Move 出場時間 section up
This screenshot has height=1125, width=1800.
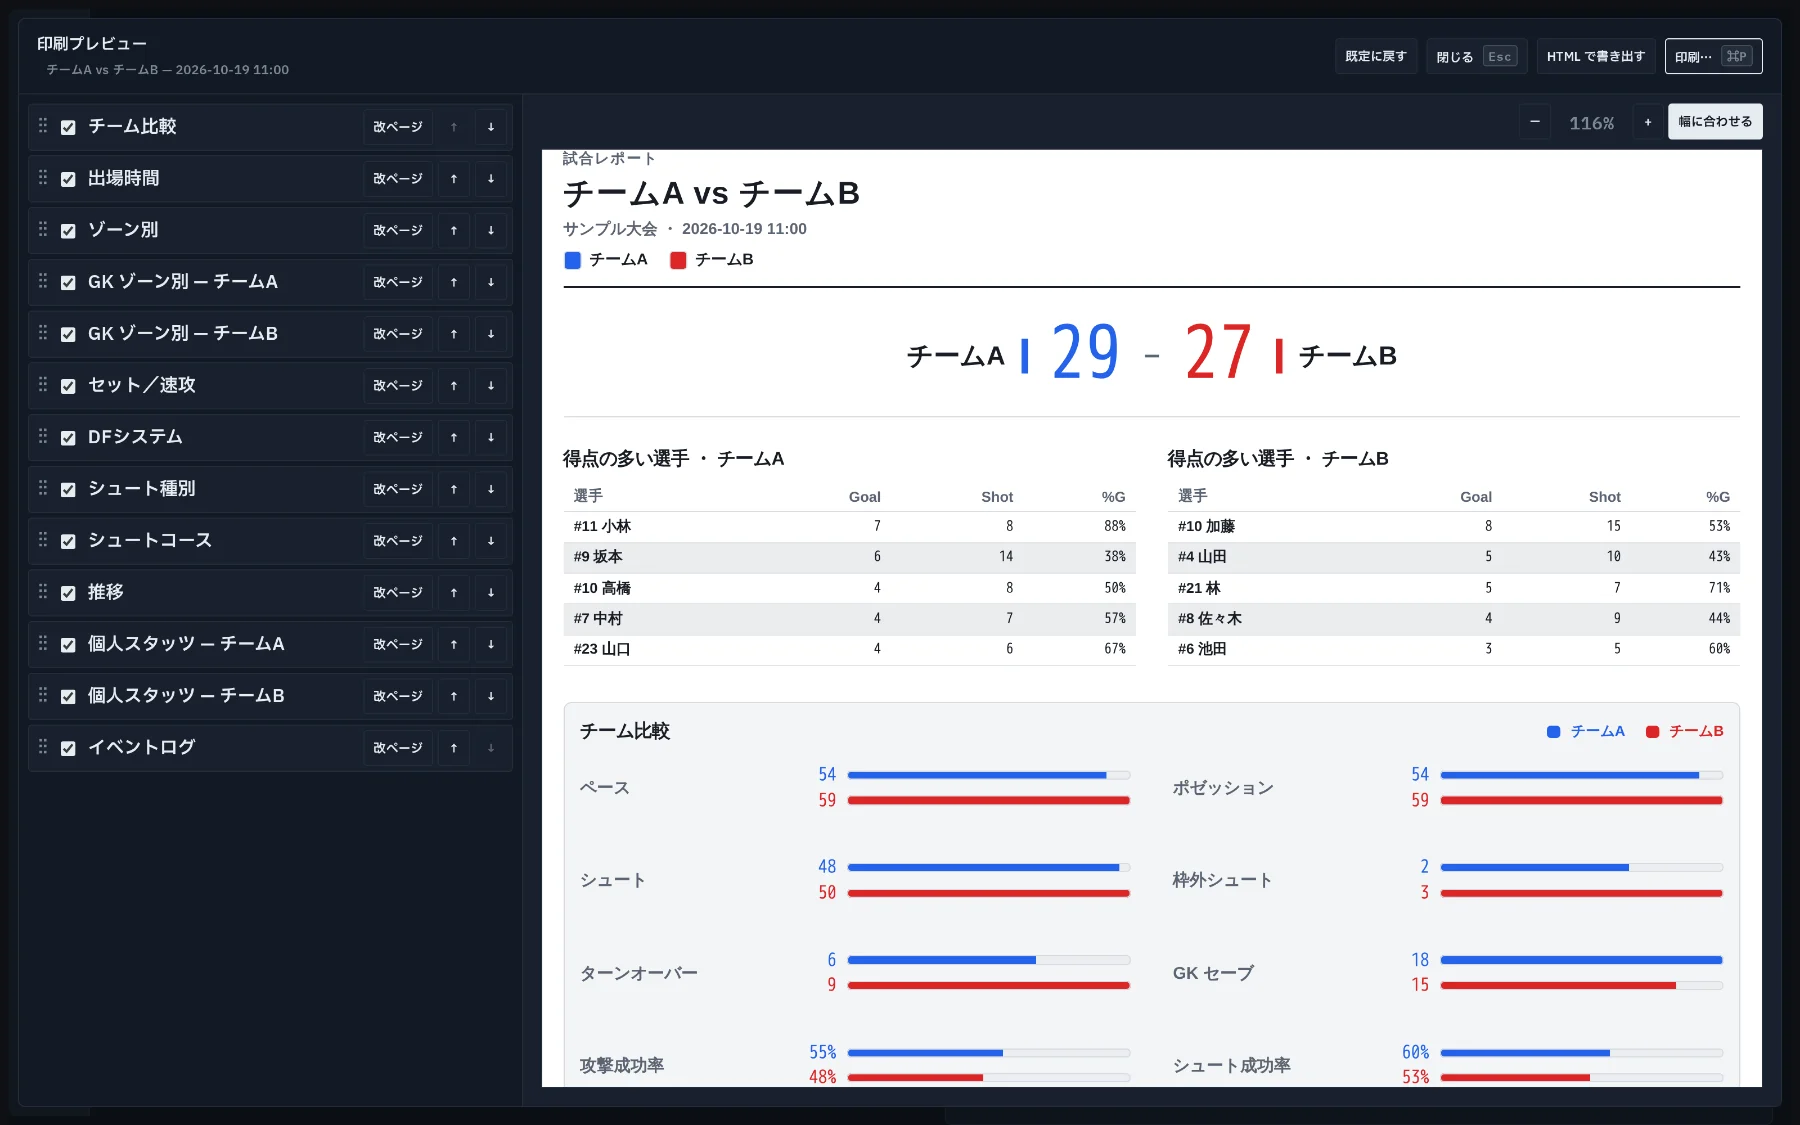[x=454, y=179]
